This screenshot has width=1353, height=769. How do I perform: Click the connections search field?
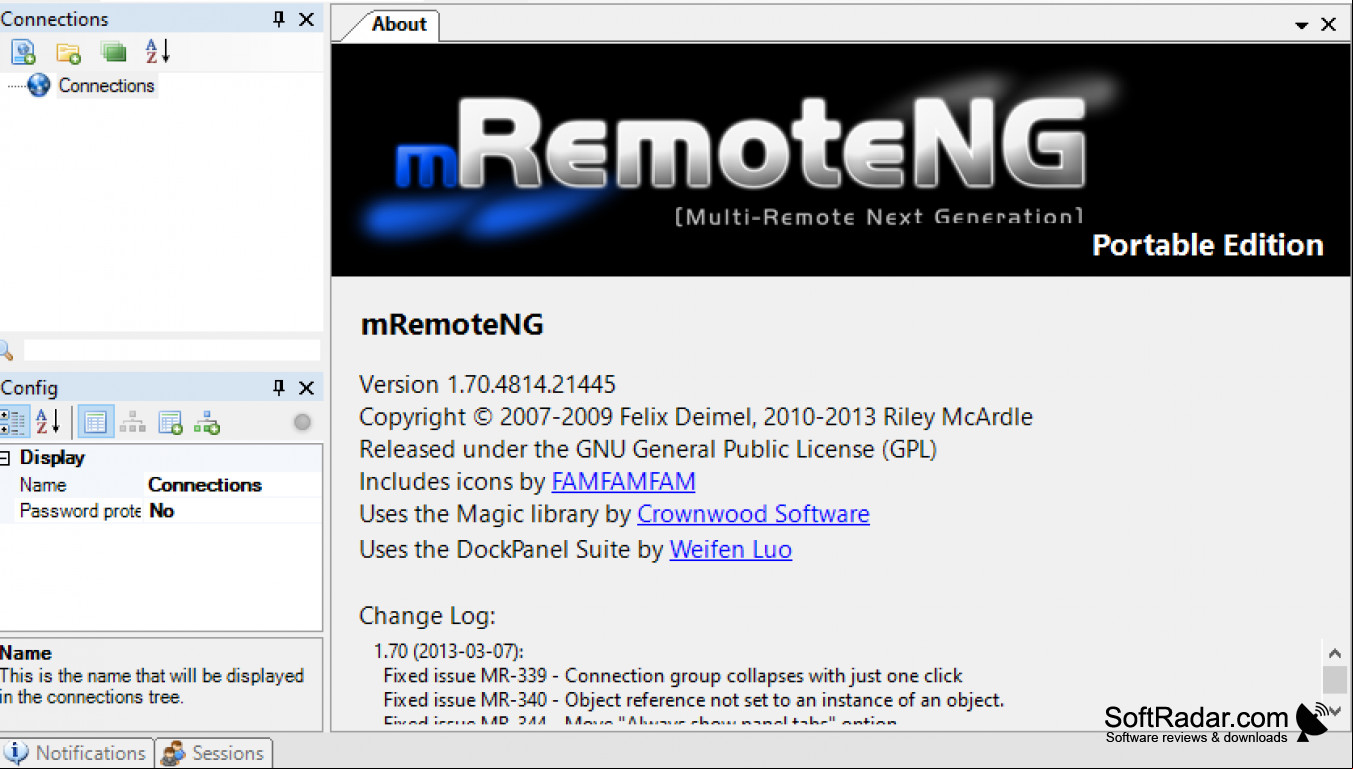171,350
